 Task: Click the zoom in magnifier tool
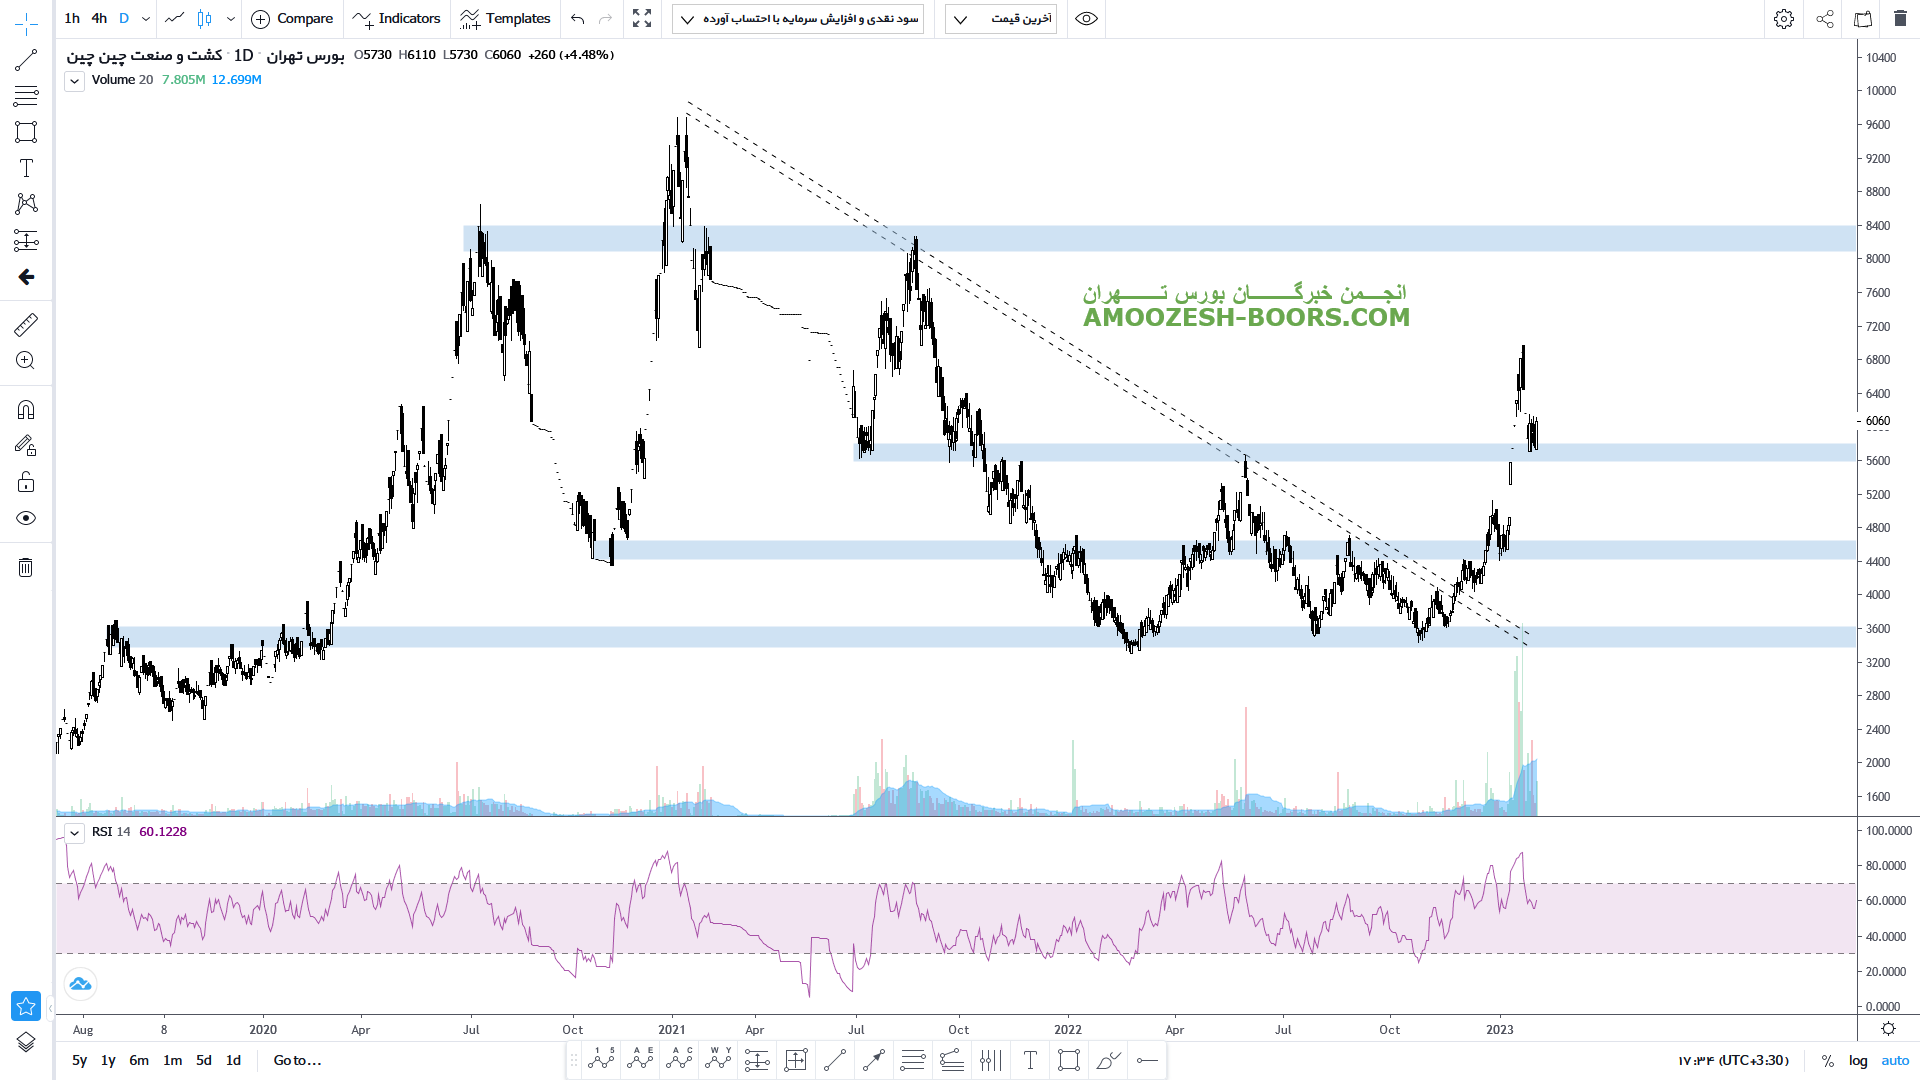click(26, 361)
